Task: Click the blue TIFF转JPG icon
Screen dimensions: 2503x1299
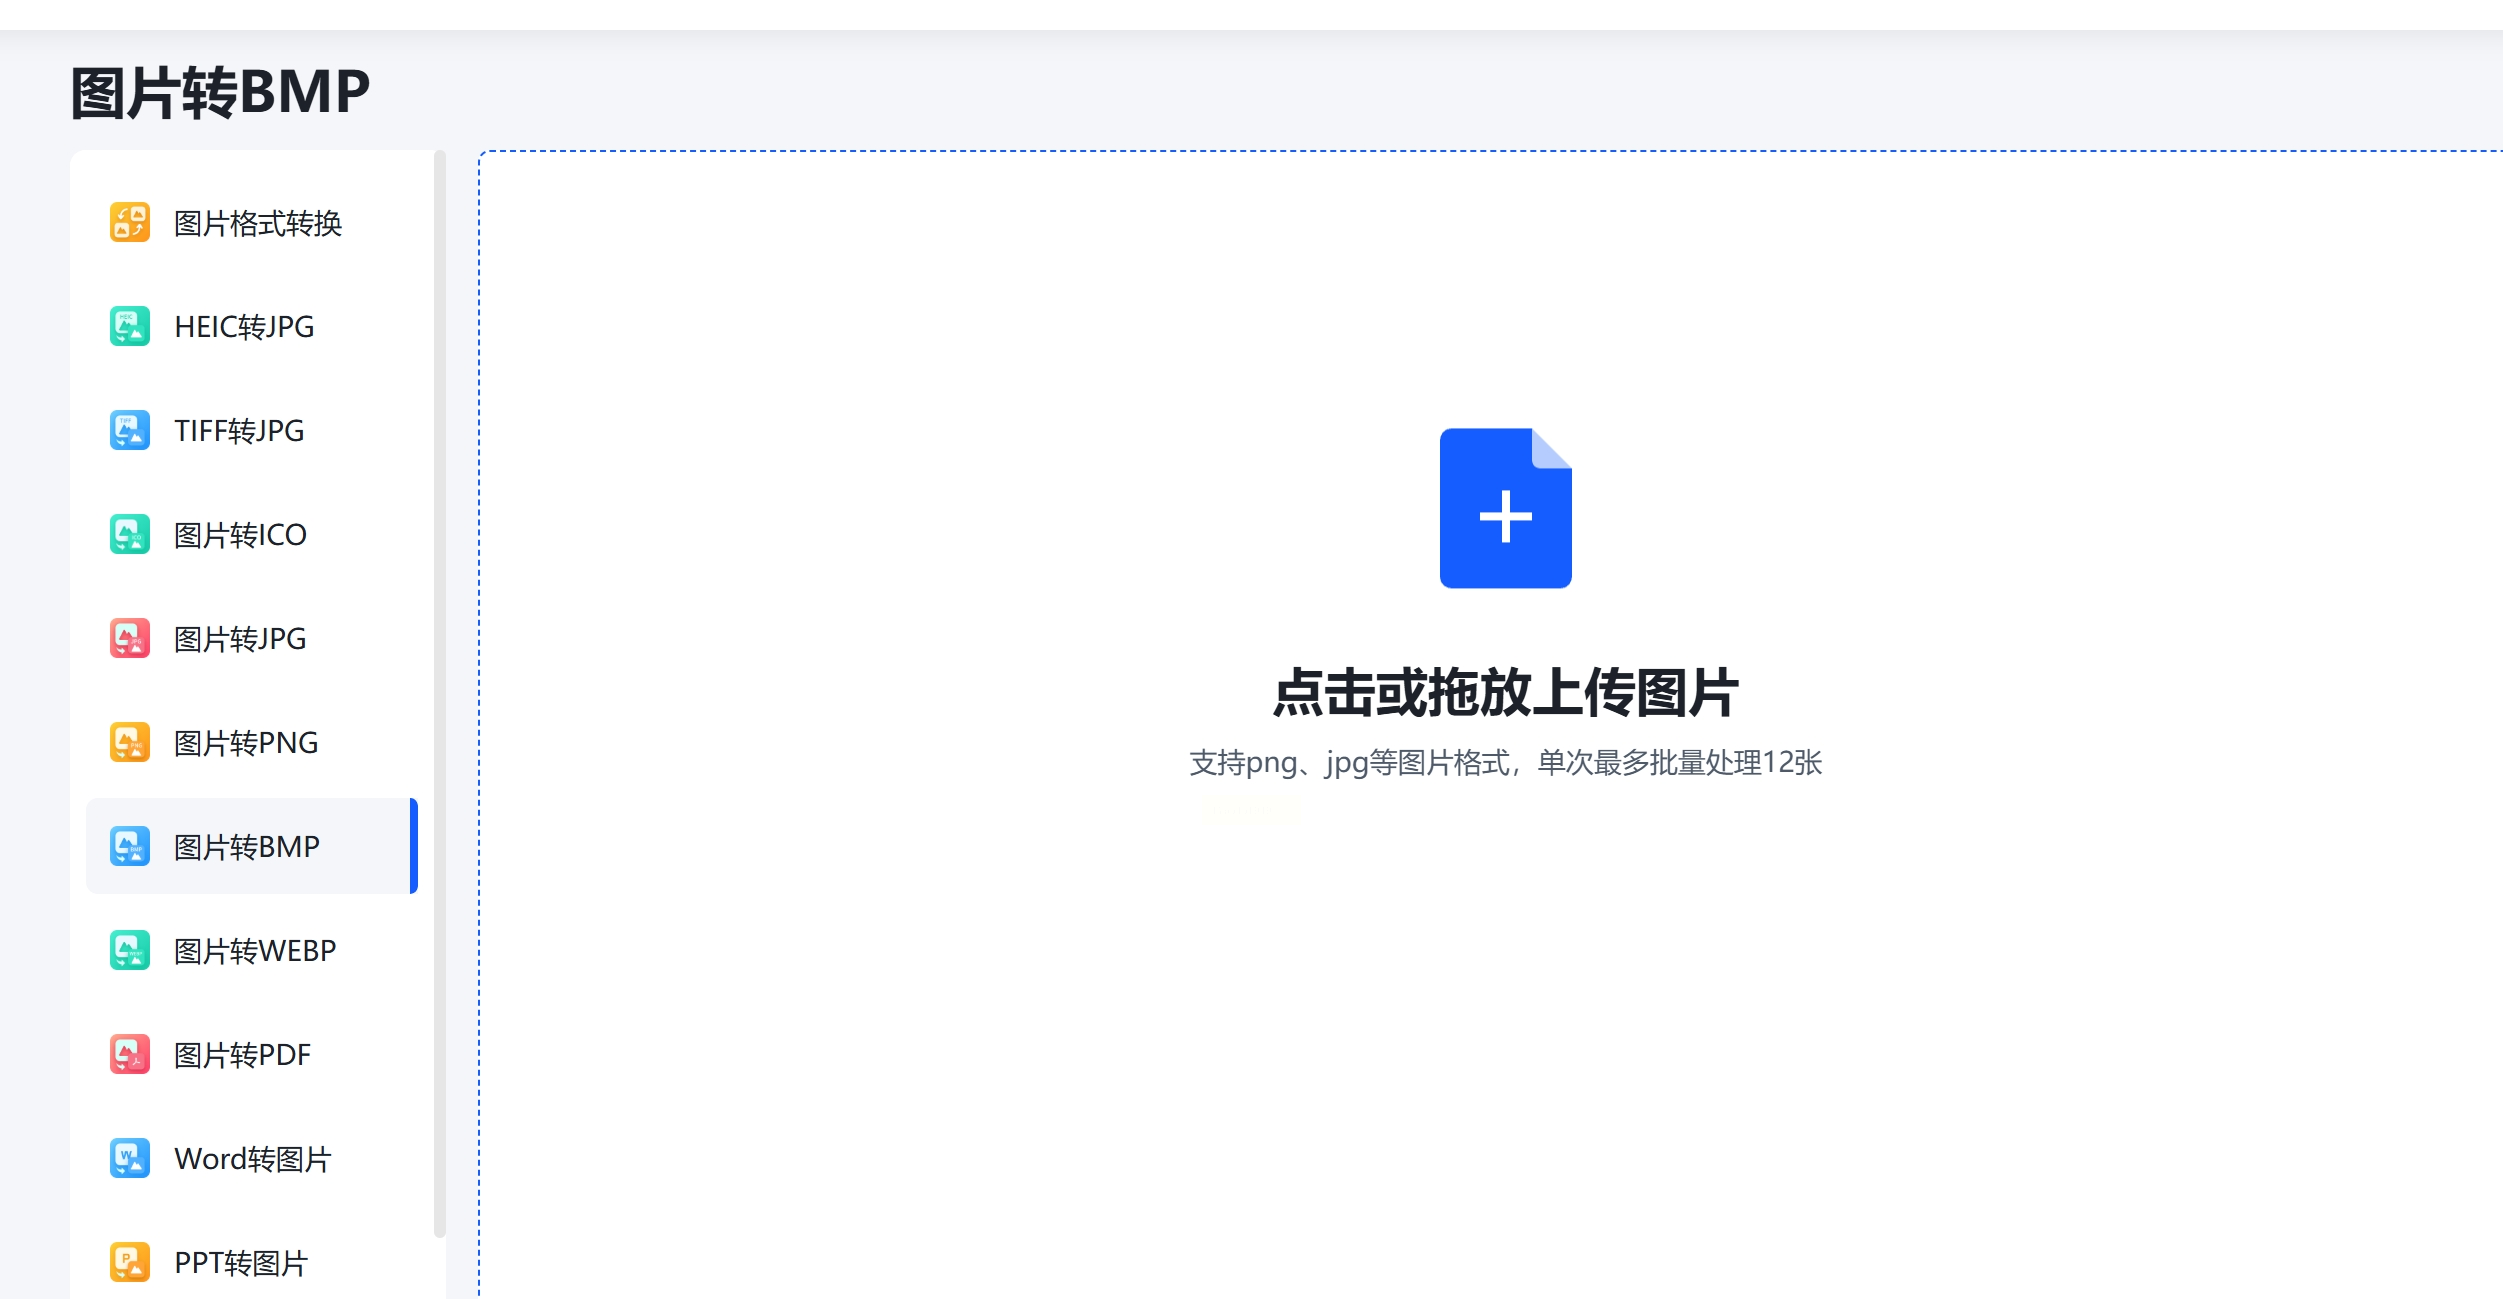Action: pyautogui.click(x=129, y=430)
